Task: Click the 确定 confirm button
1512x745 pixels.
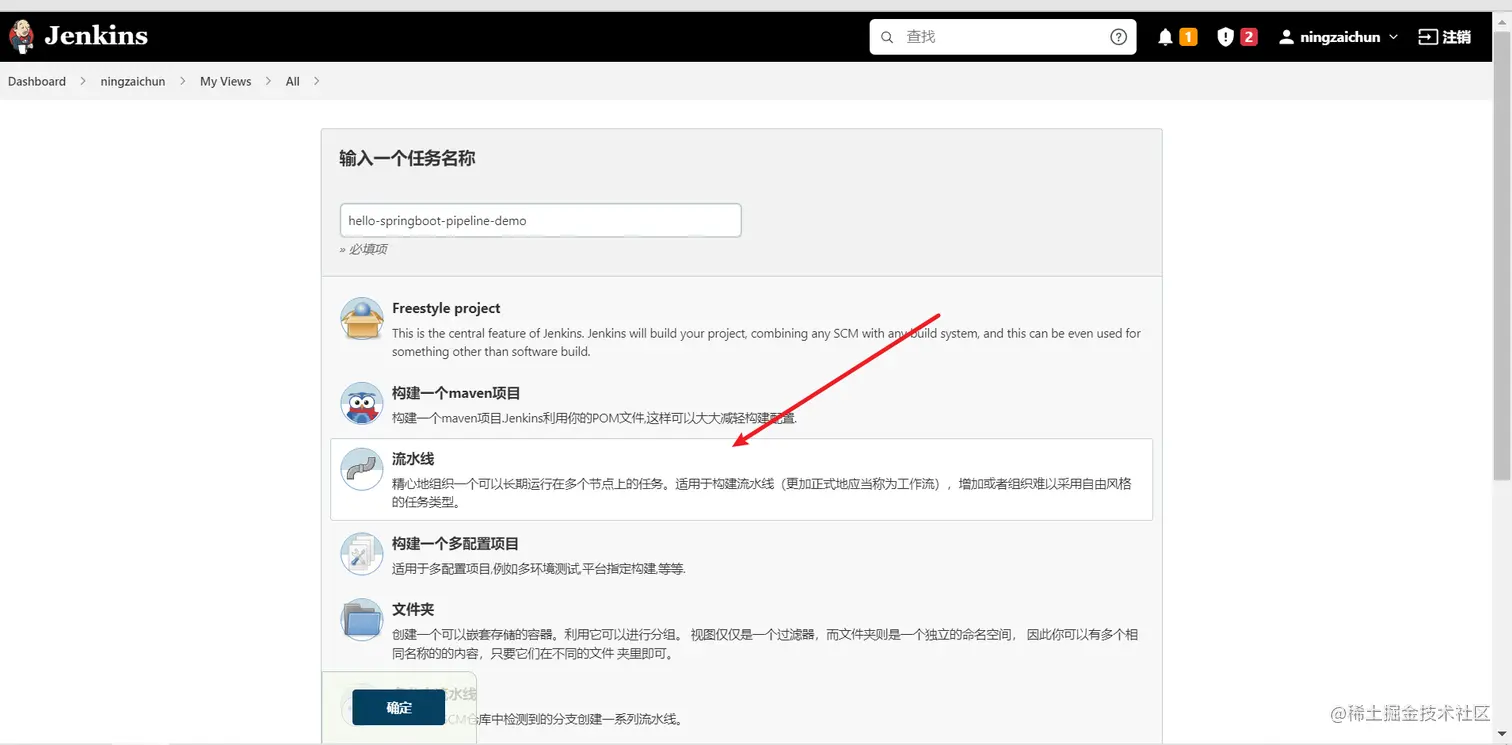Action: 399,707
